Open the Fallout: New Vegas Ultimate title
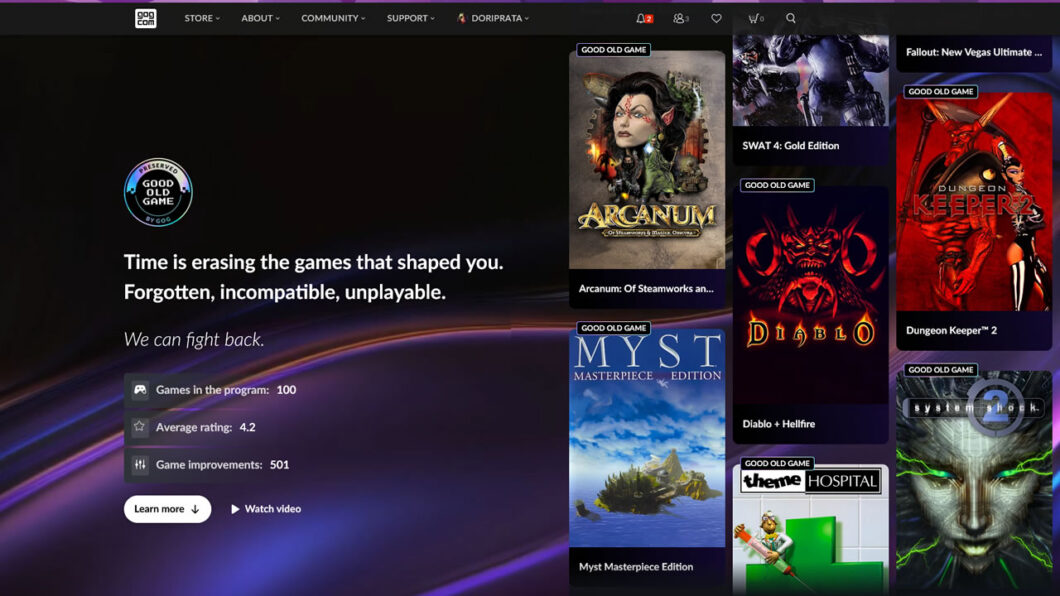Image resolution: width=1060 pixels, height=596 pixels. click(973, 52)
